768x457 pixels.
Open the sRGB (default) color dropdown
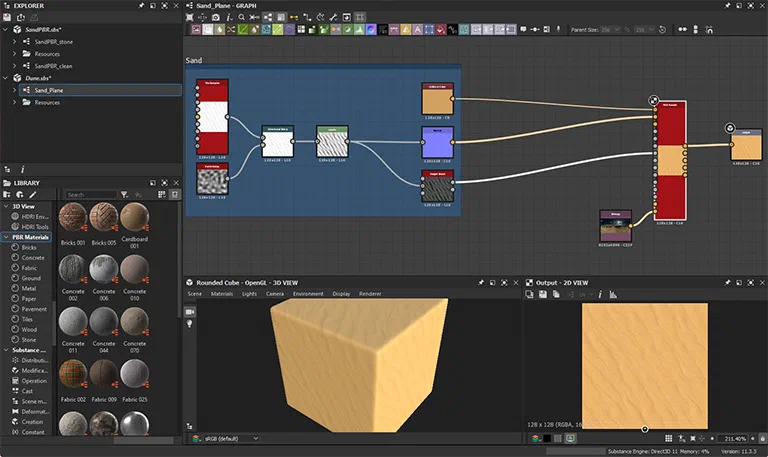click(231, 438)
